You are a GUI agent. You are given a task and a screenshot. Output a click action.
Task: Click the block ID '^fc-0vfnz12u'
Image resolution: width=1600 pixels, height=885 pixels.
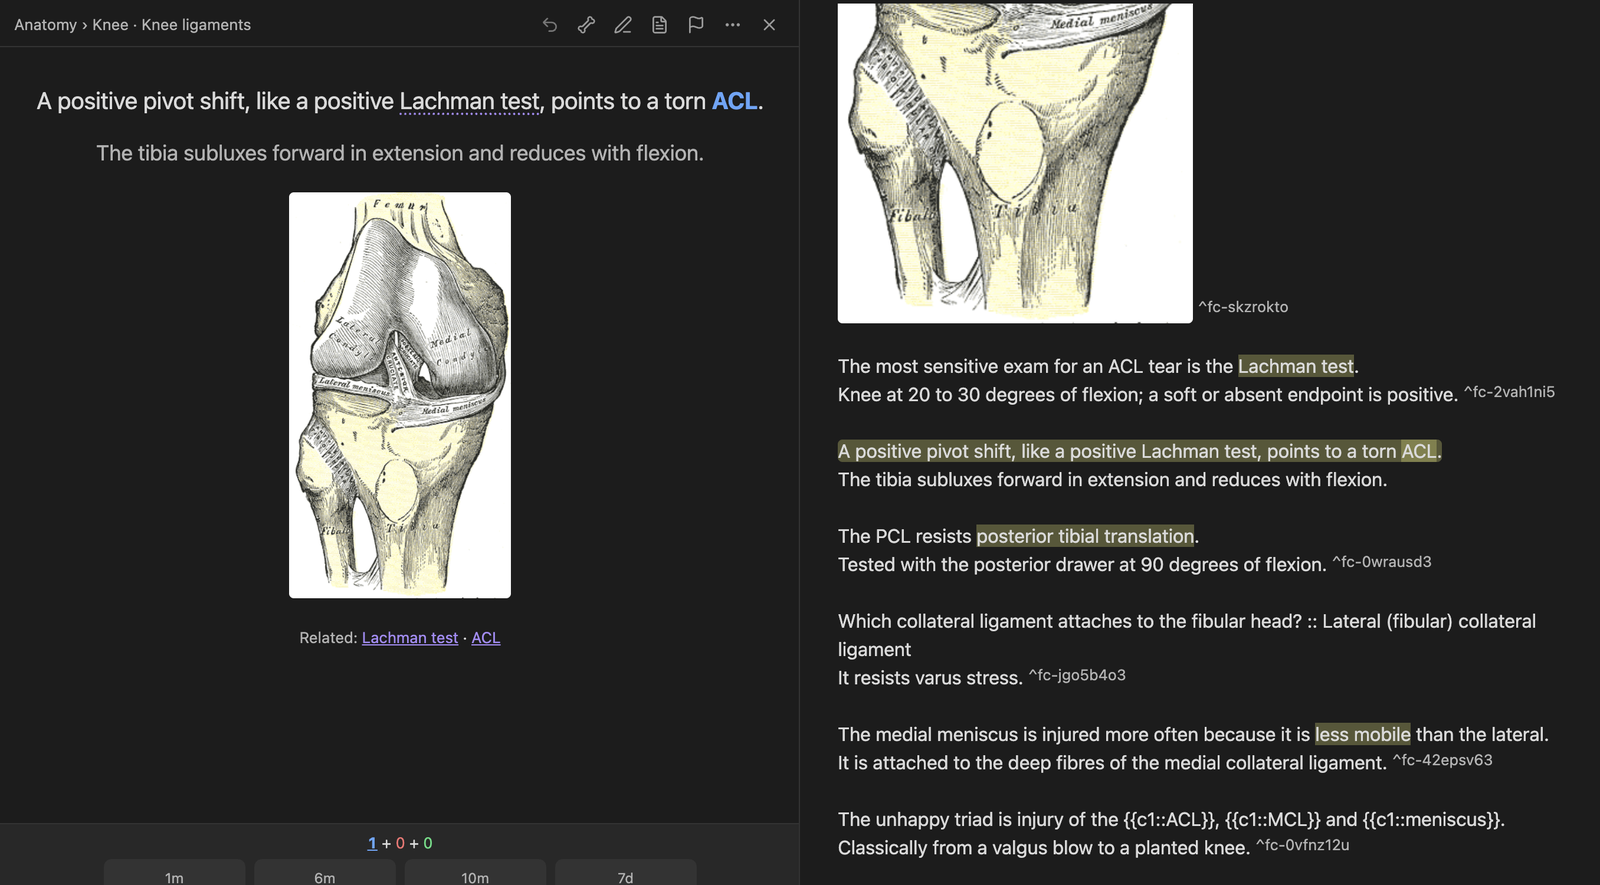1303,845
